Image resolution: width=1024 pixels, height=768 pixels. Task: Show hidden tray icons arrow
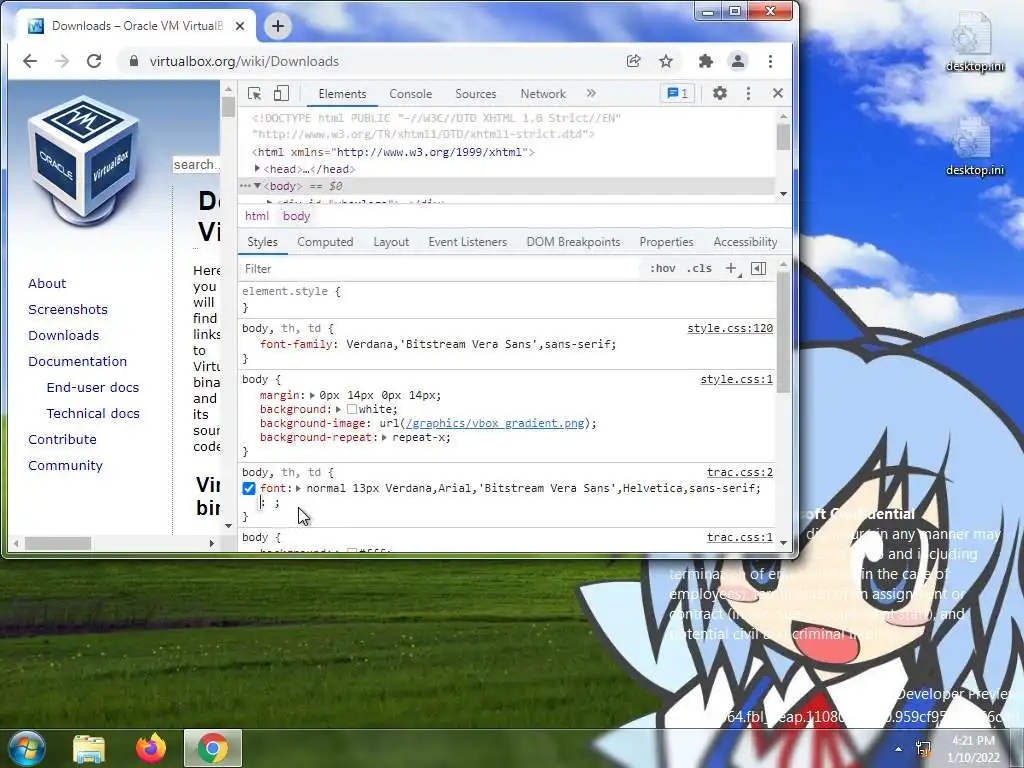tap(899, 749)
